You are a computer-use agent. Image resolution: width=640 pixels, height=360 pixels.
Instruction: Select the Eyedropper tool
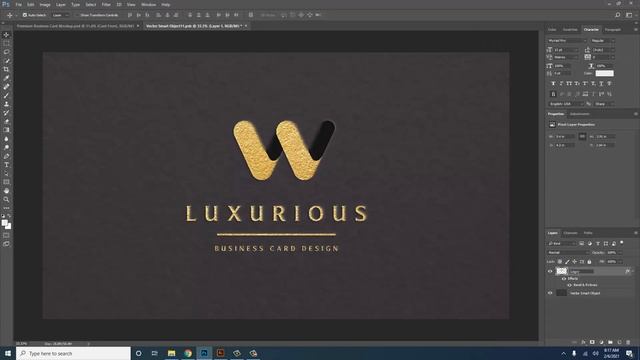6,78
